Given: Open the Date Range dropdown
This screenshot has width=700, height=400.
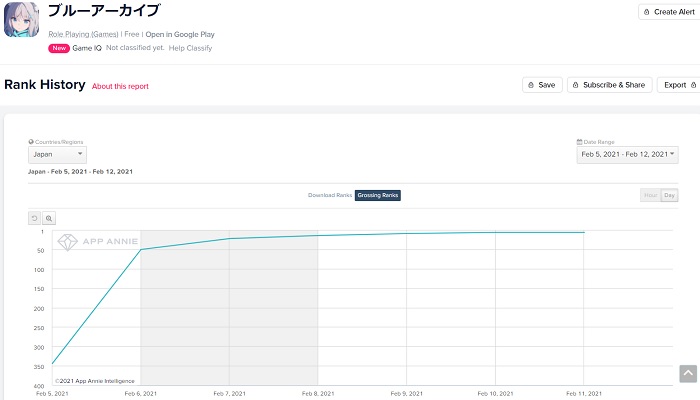Looking at the screenshot, I should pos(627,154).
